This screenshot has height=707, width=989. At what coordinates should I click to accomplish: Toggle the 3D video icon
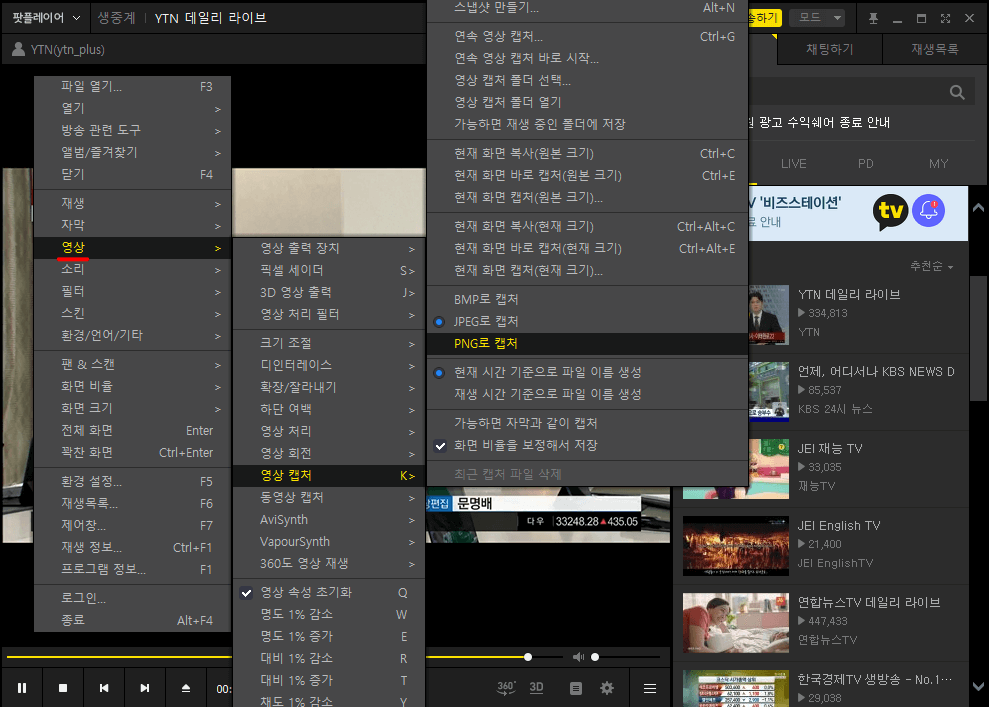(537, 688)
